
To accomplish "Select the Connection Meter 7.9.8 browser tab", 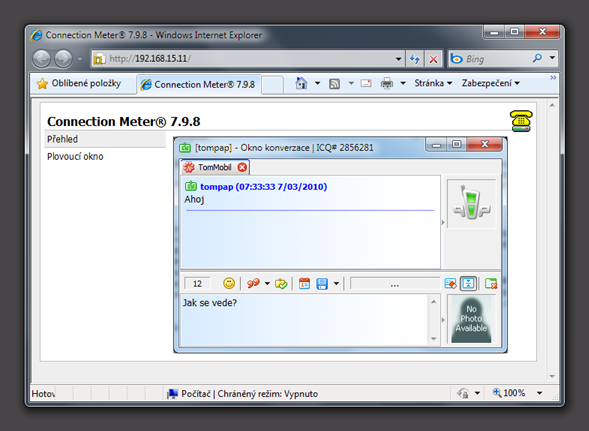I will [x=198, y=84].
